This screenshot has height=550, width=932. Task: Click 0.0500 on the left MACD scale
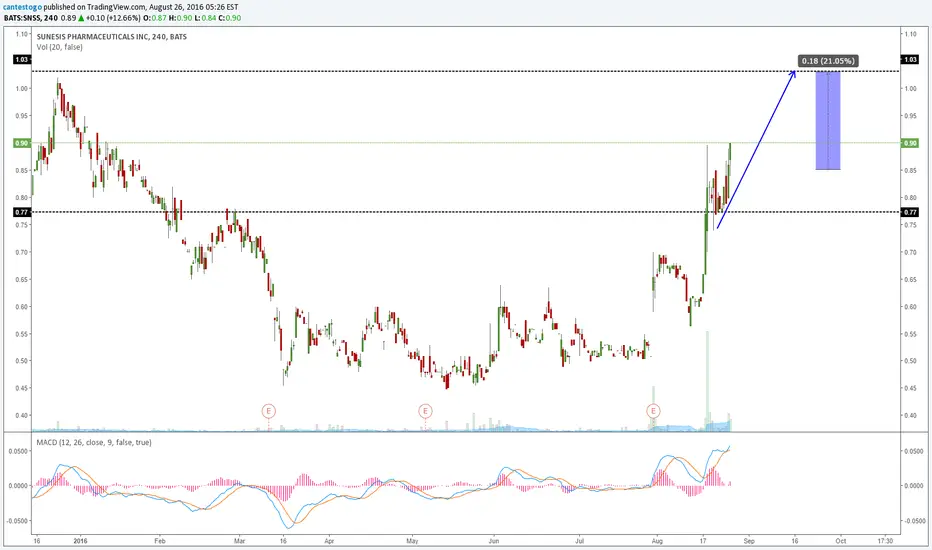coord(18,451)
